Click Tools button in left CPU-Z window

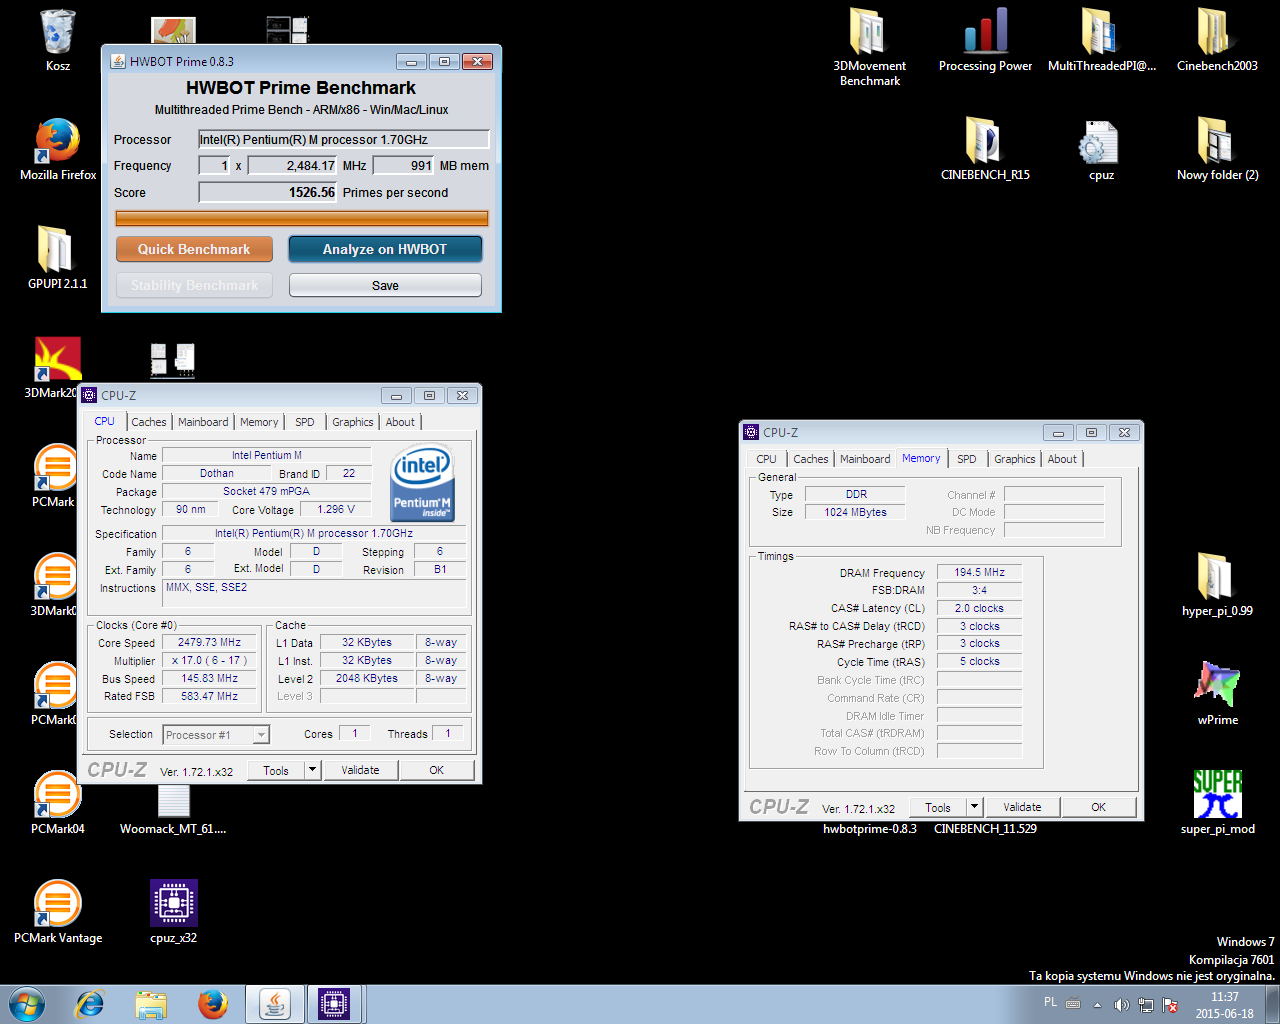pos(275,770)
